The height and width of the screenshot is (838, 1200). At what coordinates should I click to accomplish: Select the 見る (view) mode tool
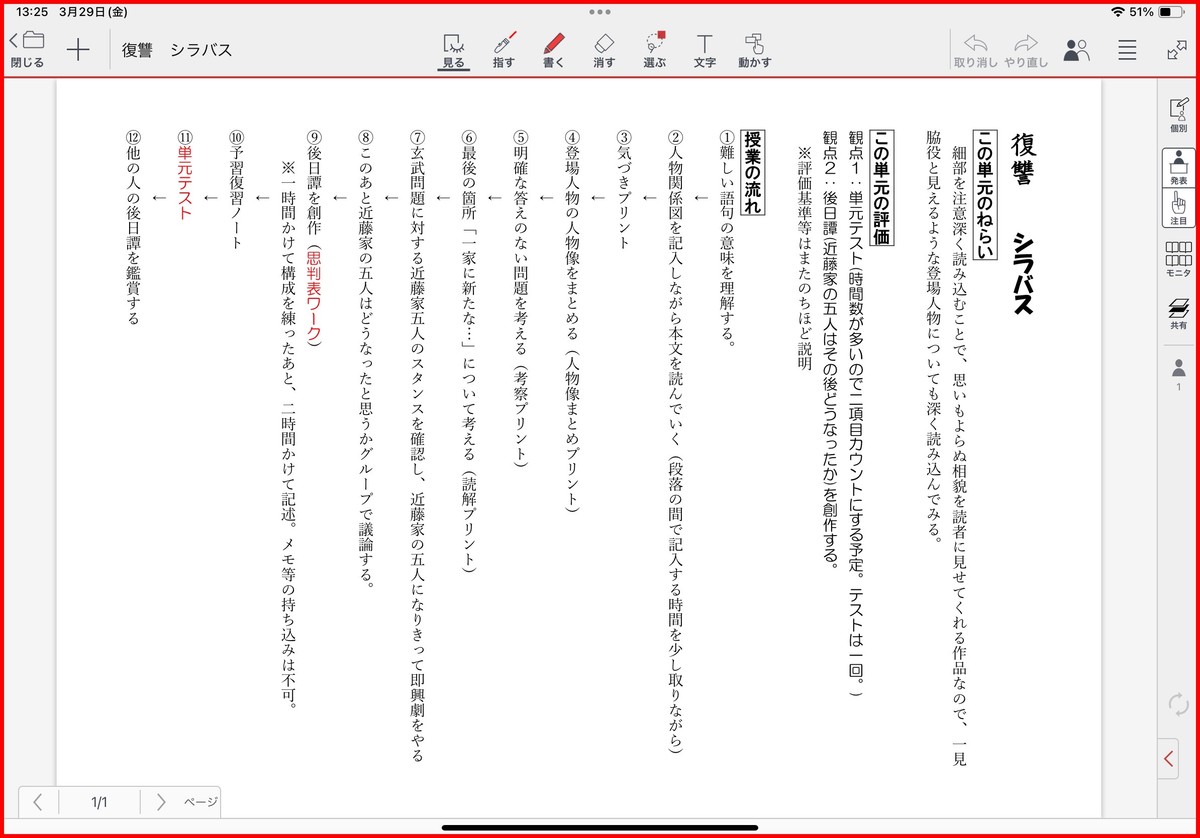[454, 49]
